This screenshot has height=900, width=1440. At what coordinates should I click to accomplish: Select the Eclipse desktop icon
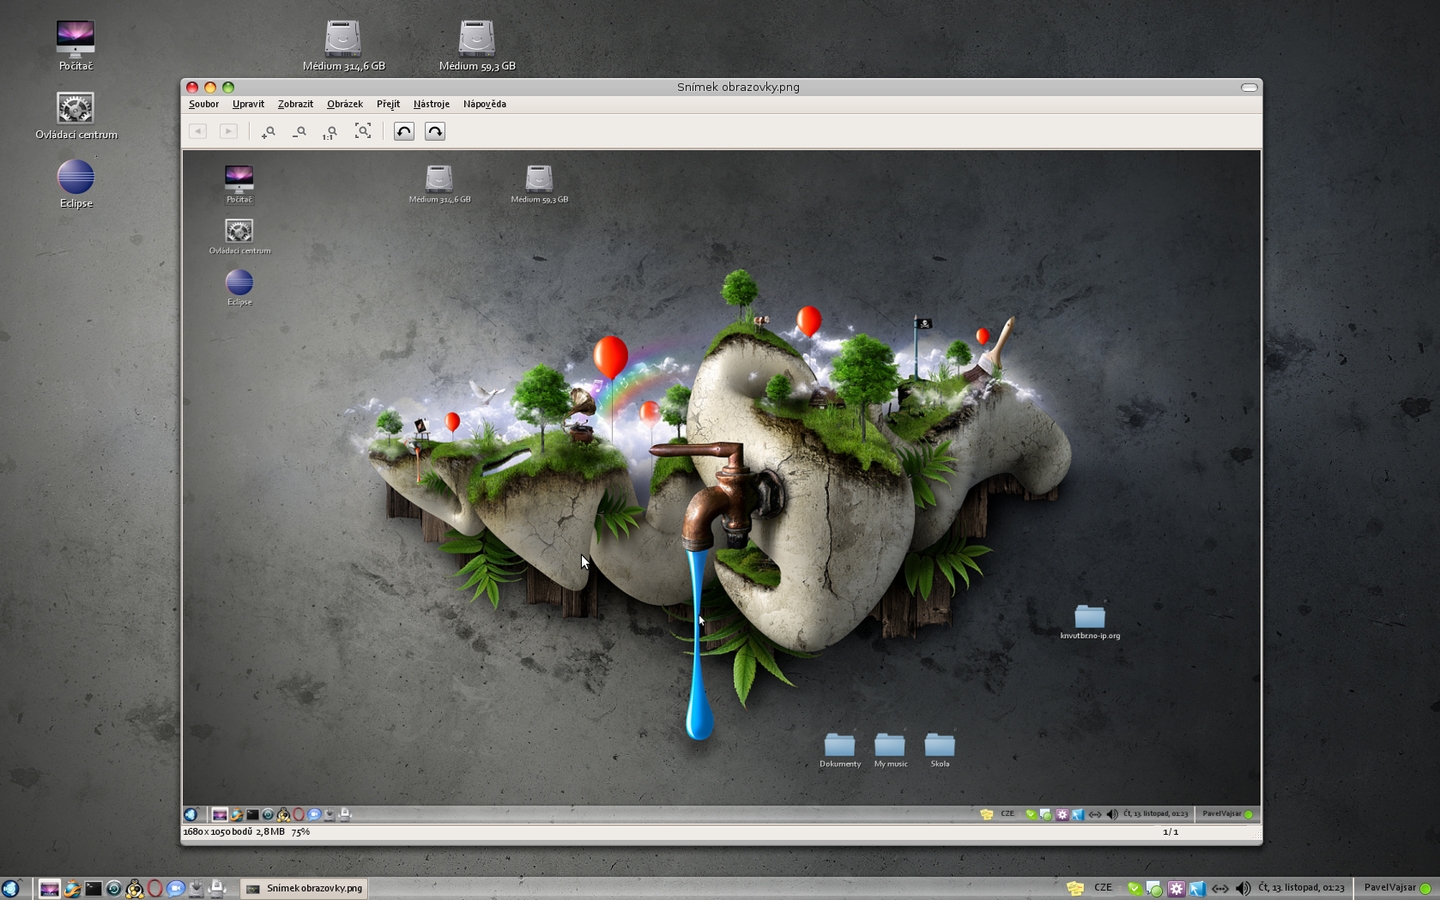pyautogui.click(x=76, y=184)
